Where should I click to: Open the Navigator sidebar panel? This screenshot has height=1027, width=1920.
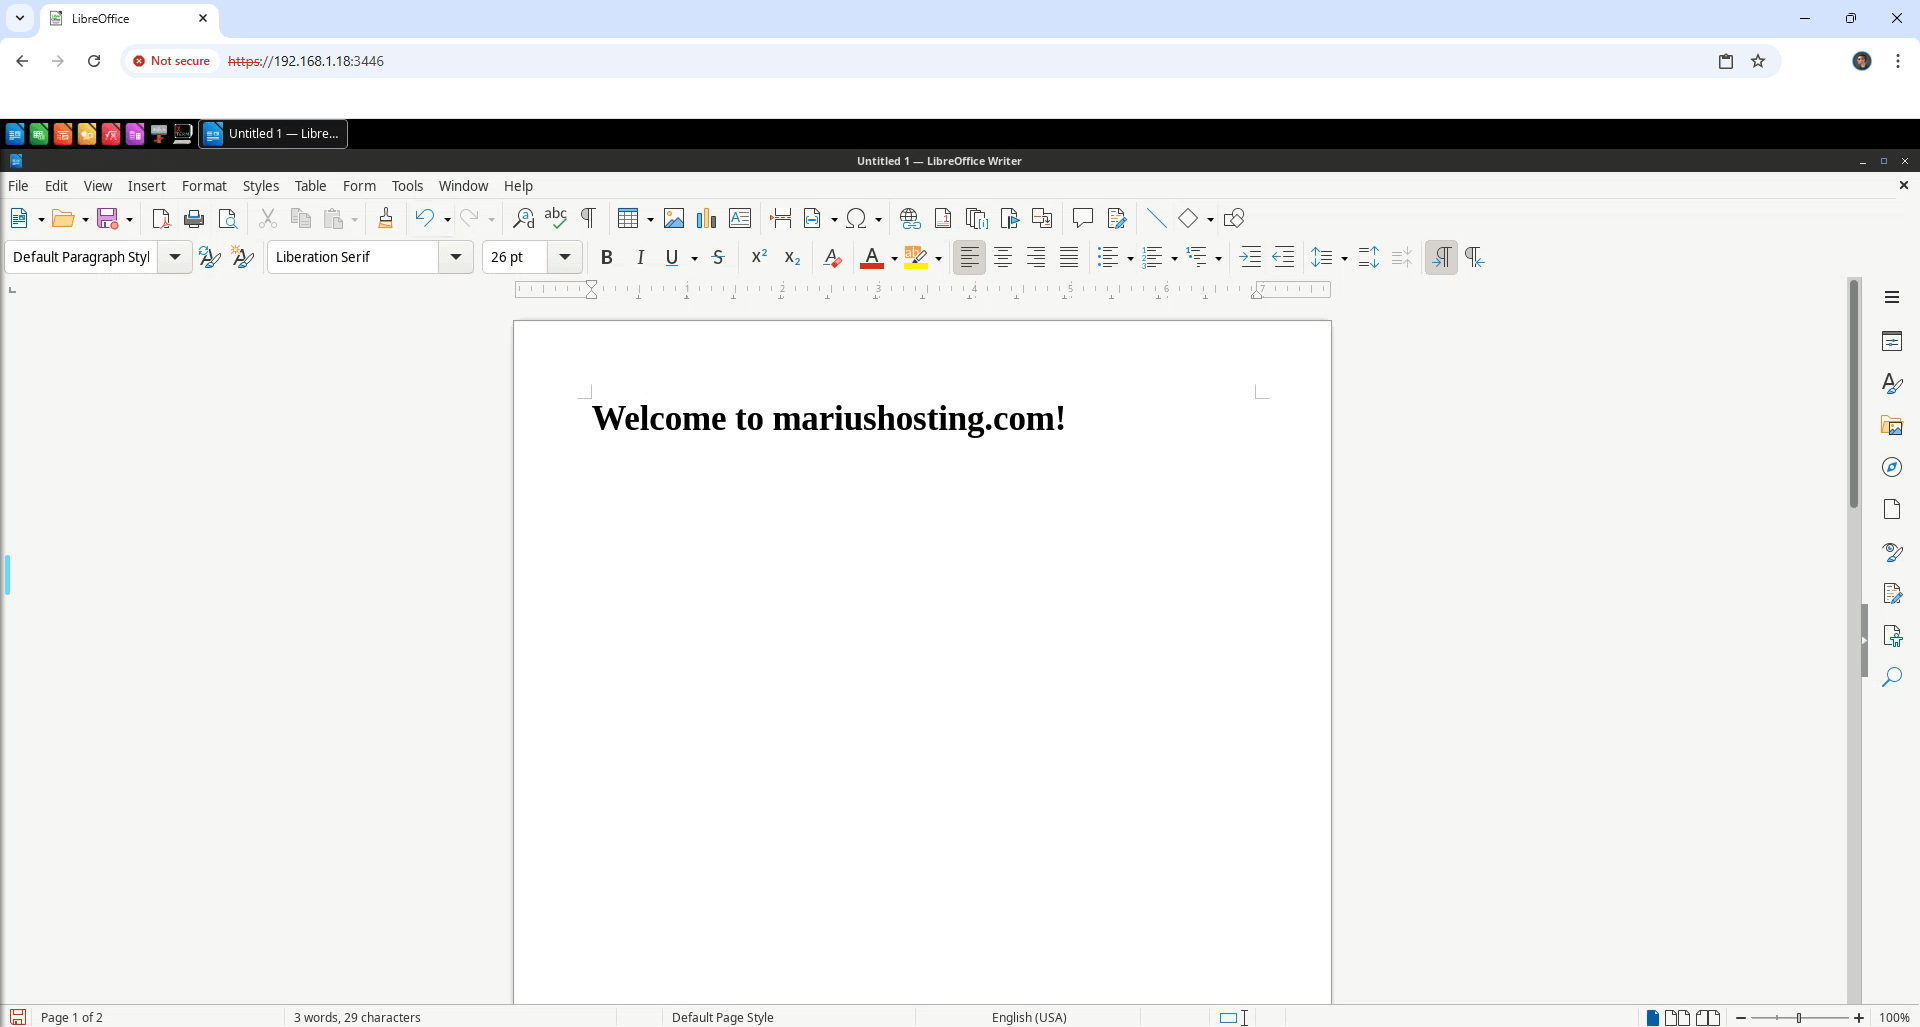(x=1891, y=468)
